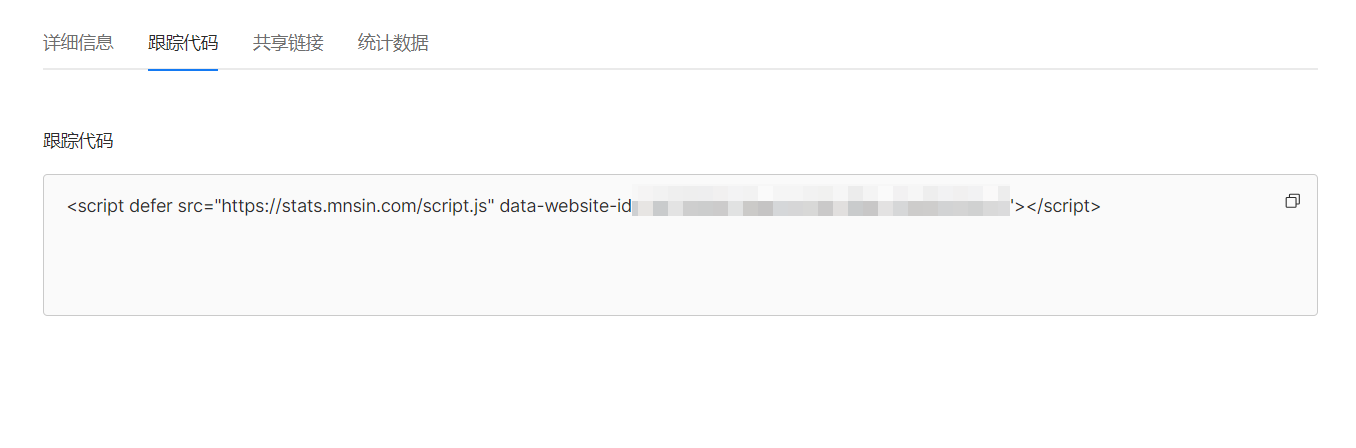
Task: Click the 跟踪代码 section heading
Action: (78, 141)
